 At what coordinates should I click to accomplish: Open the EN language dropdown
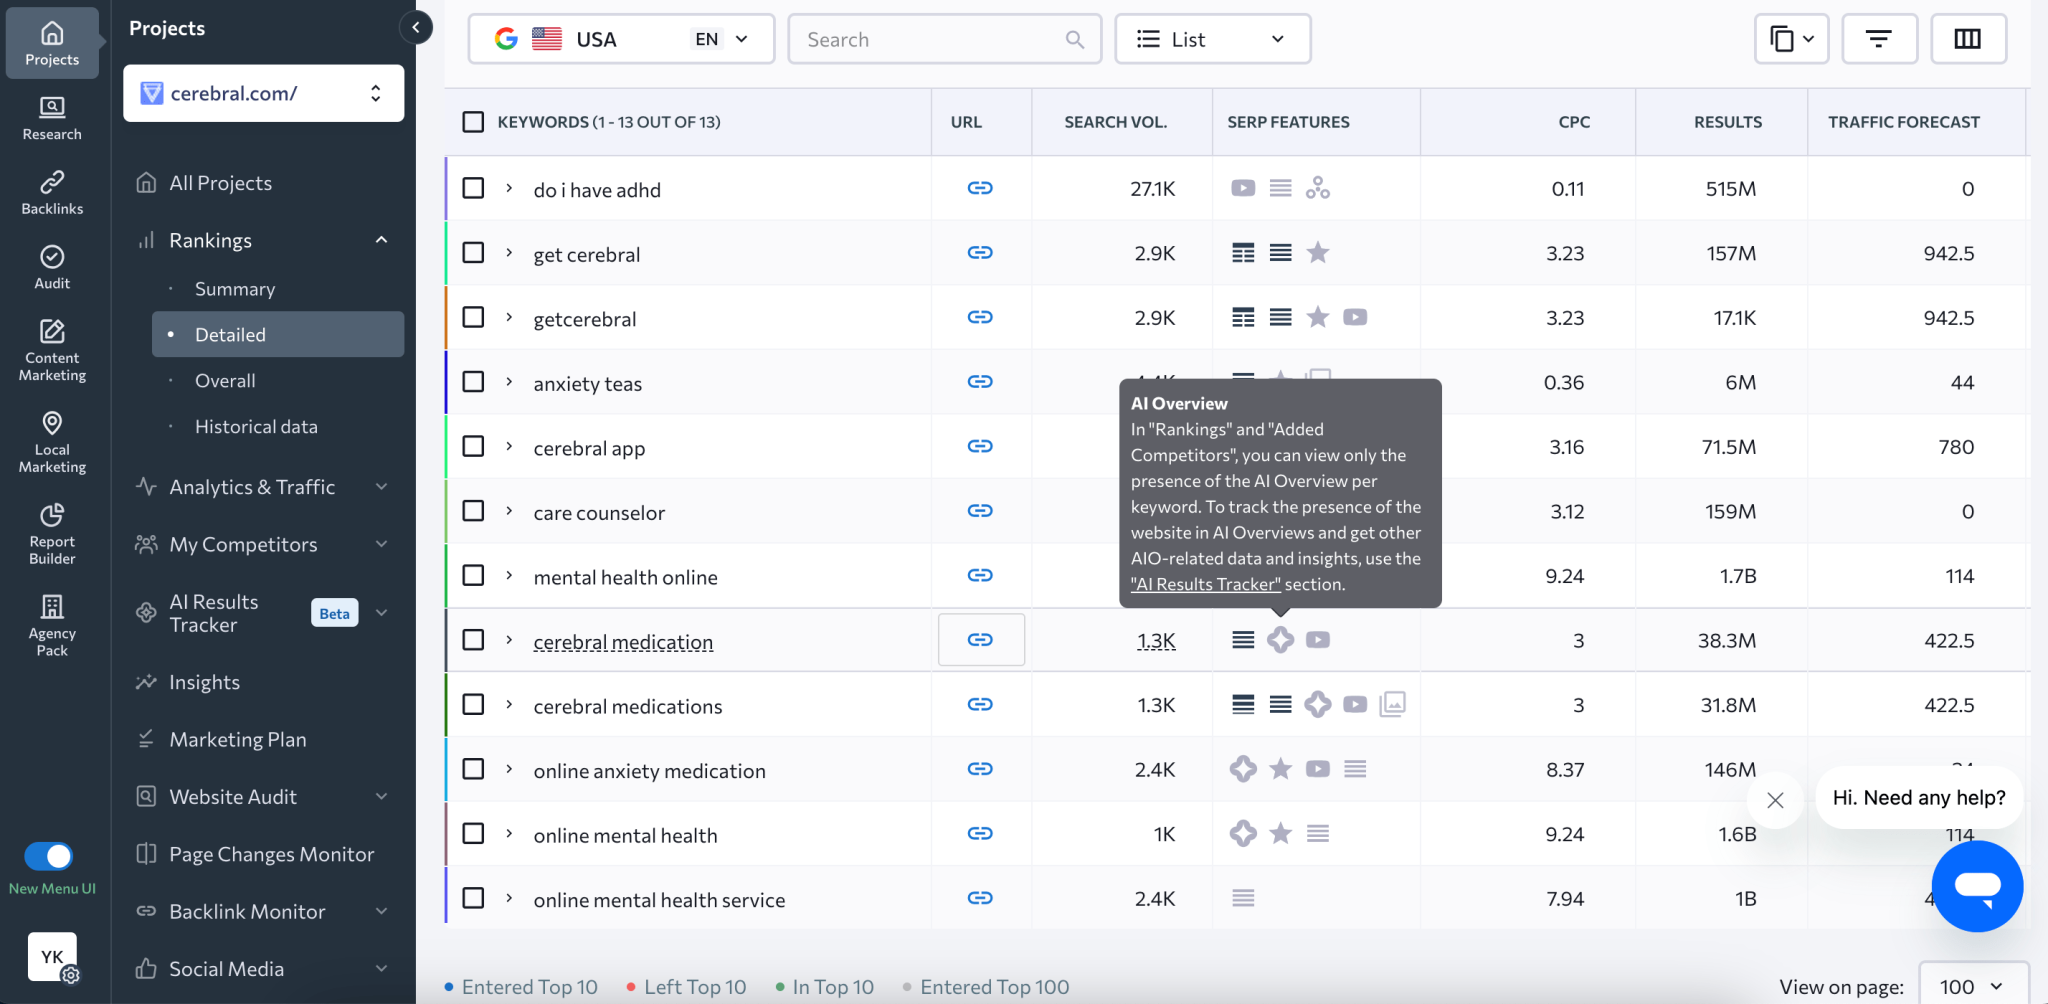tap(722, 38)
